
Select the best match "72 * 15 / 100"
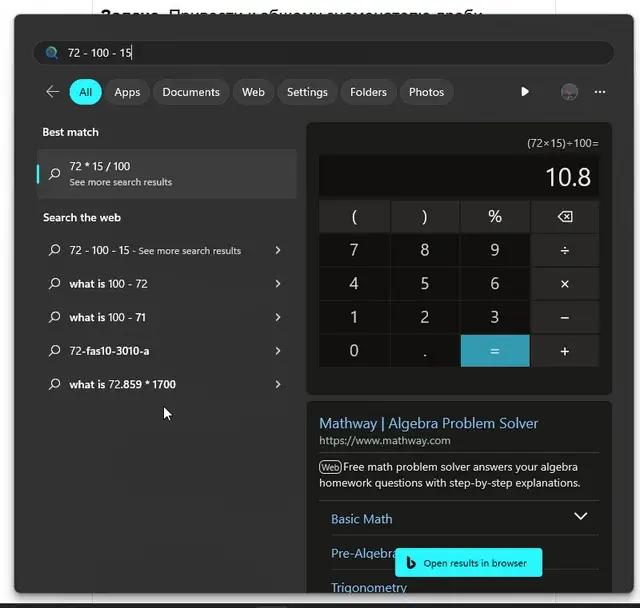[x=167, y=174]
